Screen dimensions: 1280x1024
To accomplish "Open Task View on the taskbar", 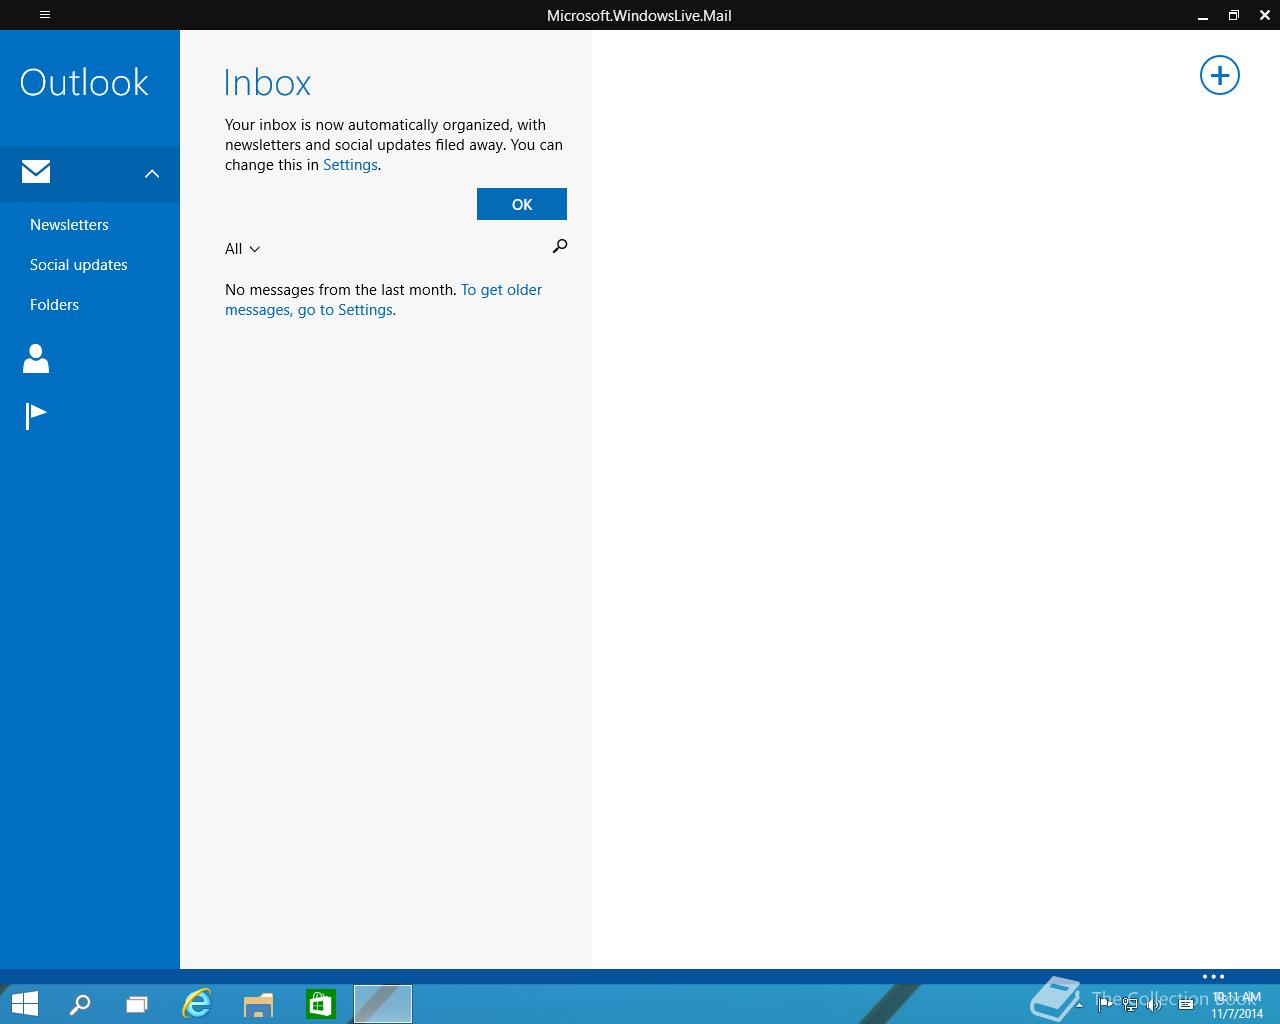I will point(137,1004).
